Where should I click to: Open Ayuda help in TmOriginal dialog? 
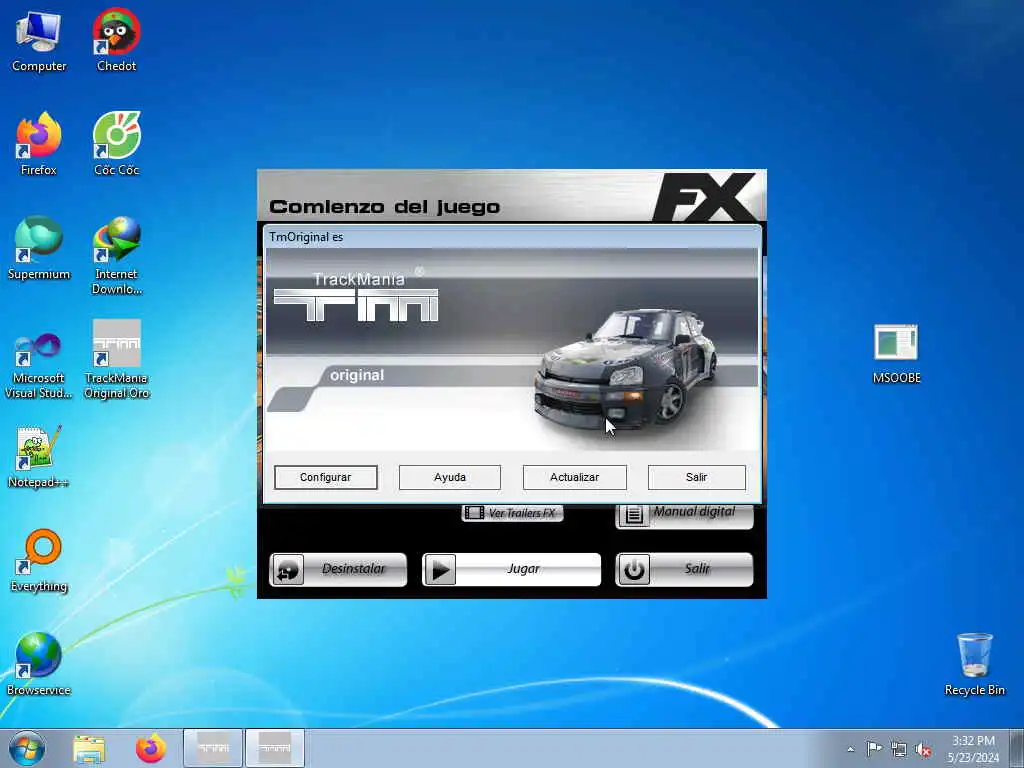click(450, 477)
